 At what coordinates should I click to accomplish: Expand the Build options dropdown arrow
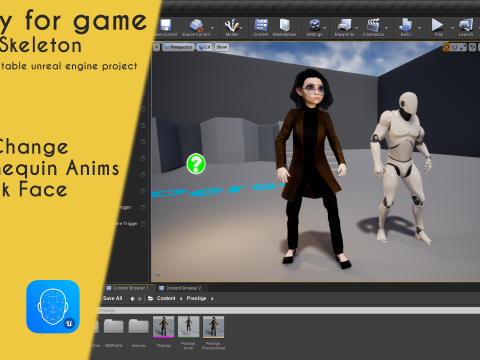click(x=419, y=28)
